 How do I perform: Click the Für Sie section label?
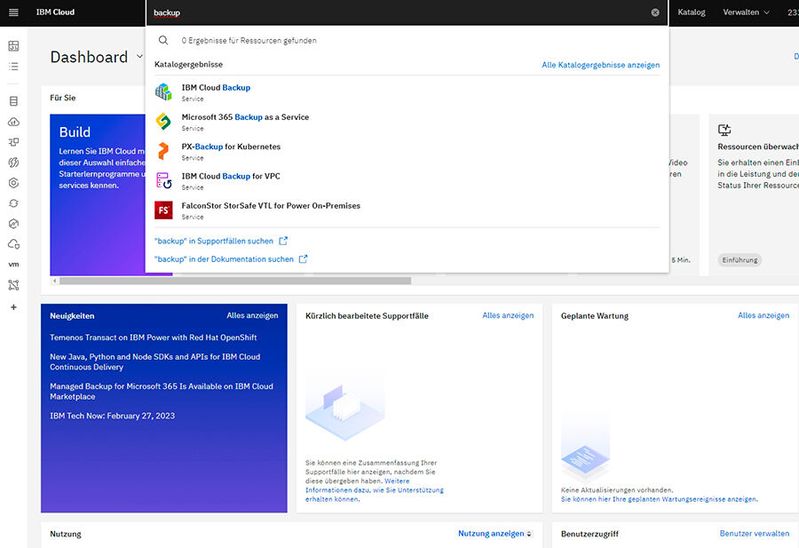(x=63, y=97)
